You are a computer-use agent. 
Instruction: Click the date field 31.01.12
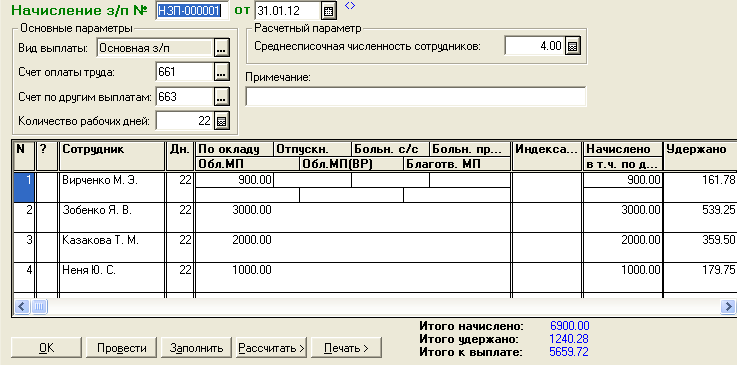coord(288,10)
